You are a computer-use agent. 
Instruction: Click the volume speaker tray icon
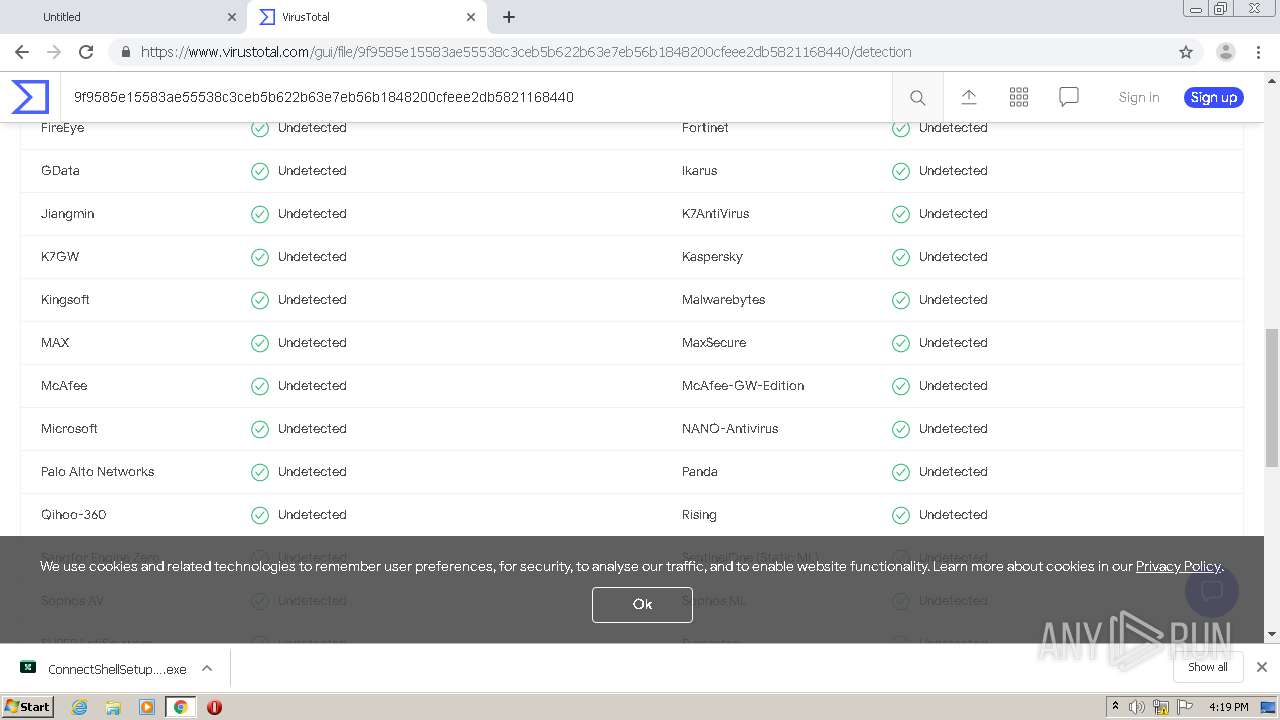[x=1137, y=707]
